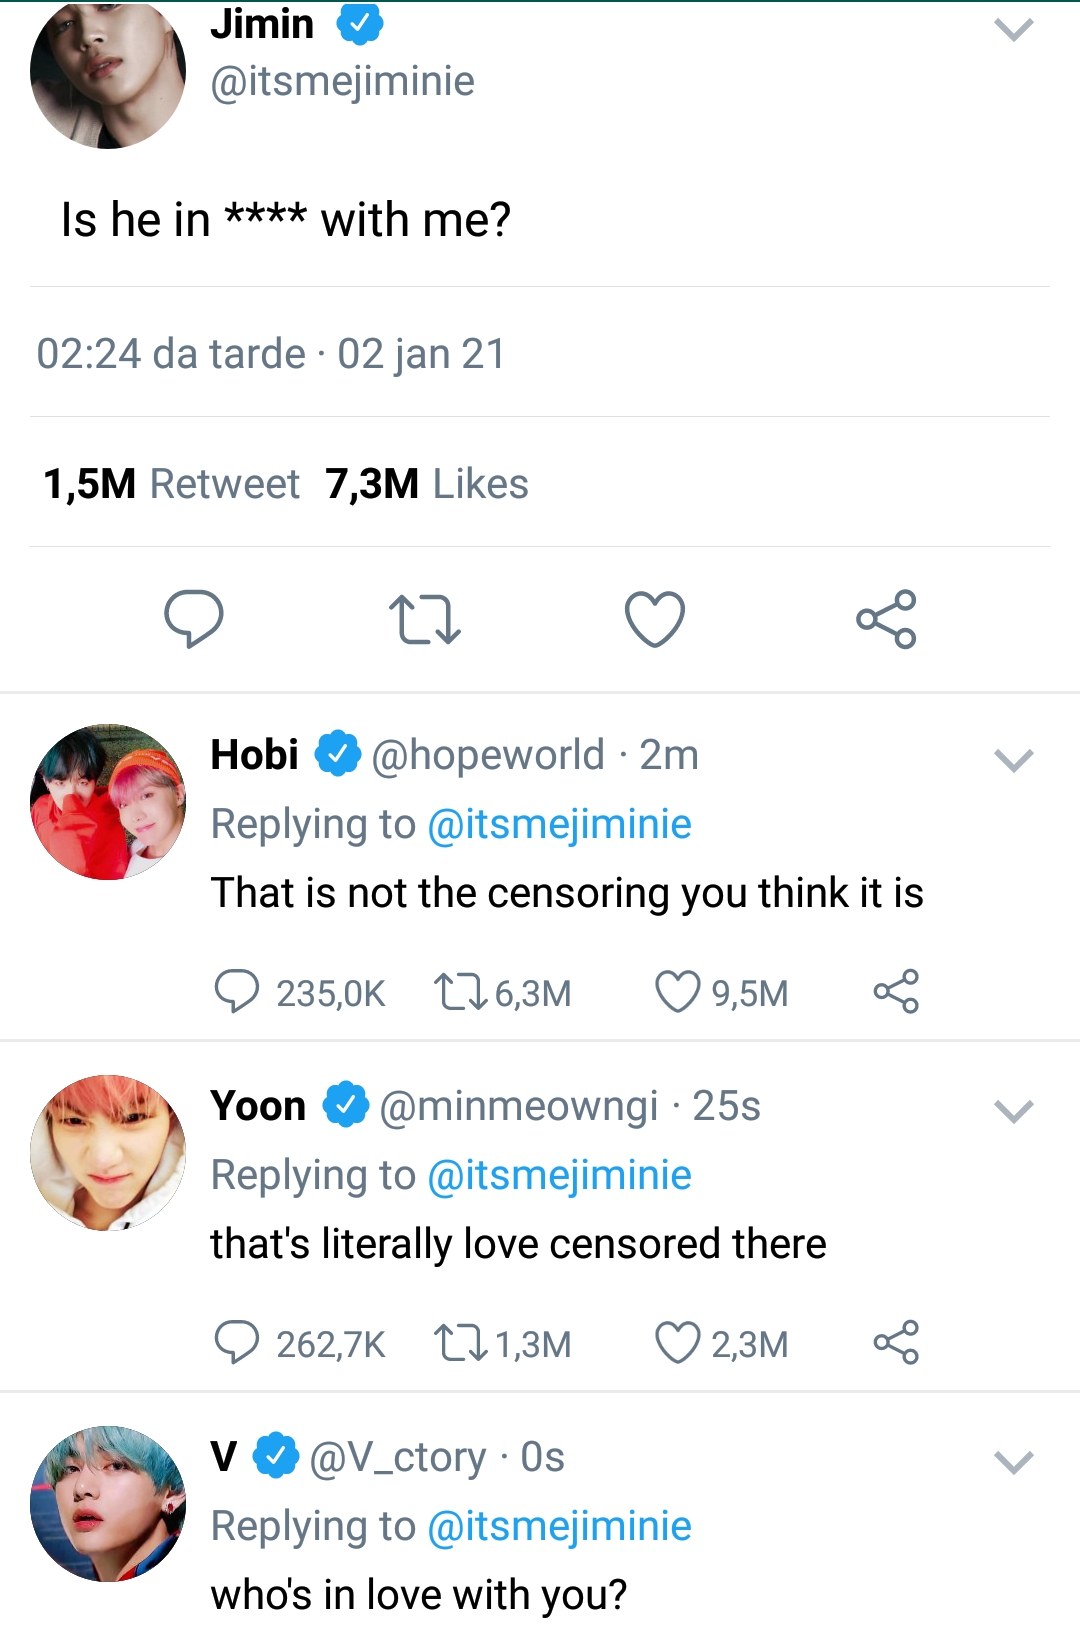Like Yoon's reply tweet
Viewport: 1080px width, 1628px height.
[677, 1343]
